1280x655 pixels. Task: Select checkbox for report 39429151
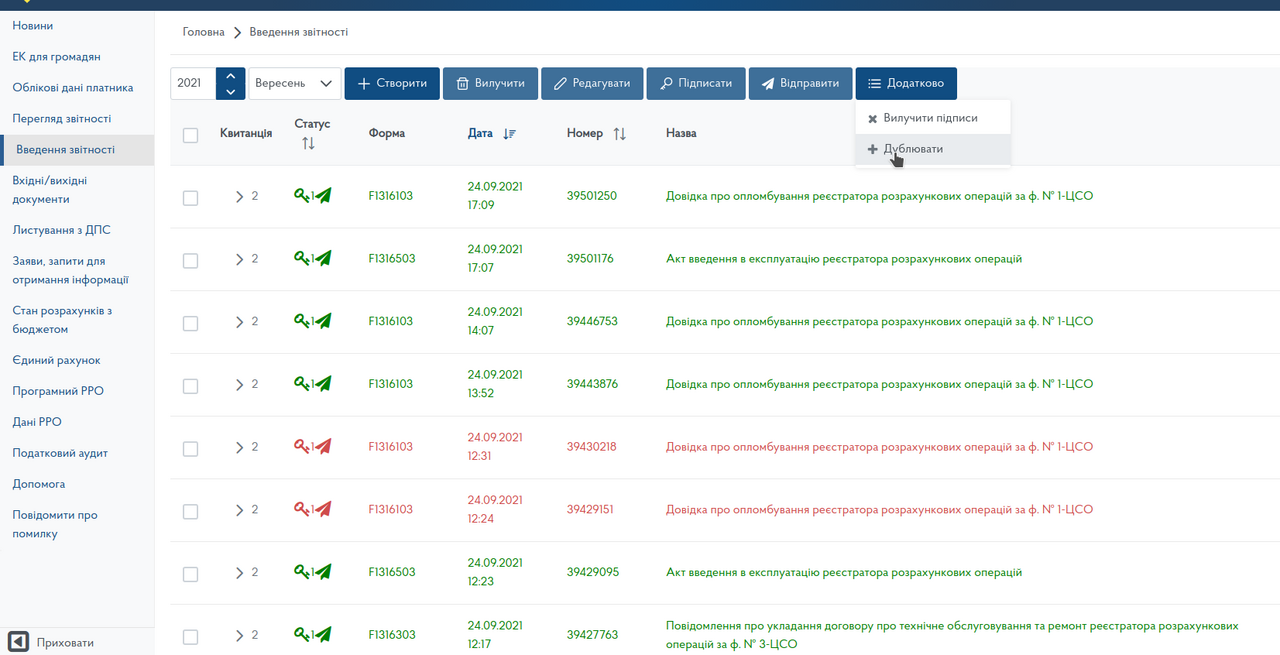point(190,512)
